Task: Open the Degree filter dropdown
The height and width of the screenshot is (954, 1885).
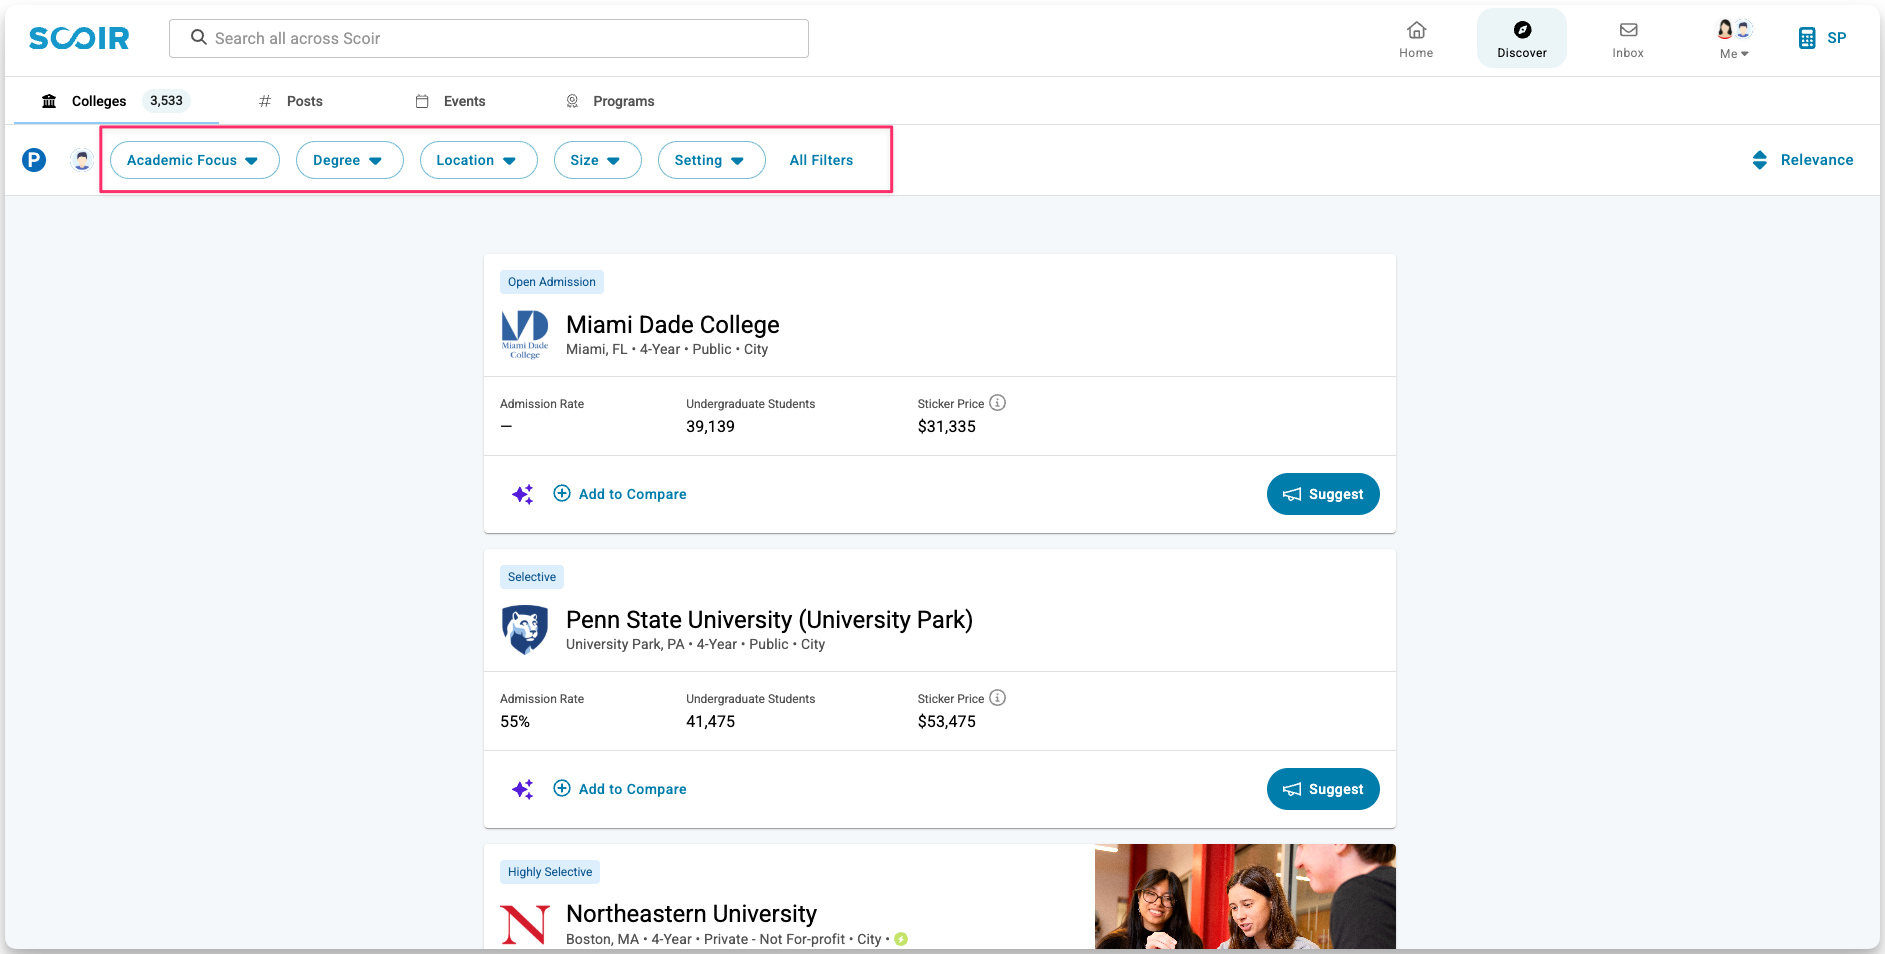Action: [349, 160]
